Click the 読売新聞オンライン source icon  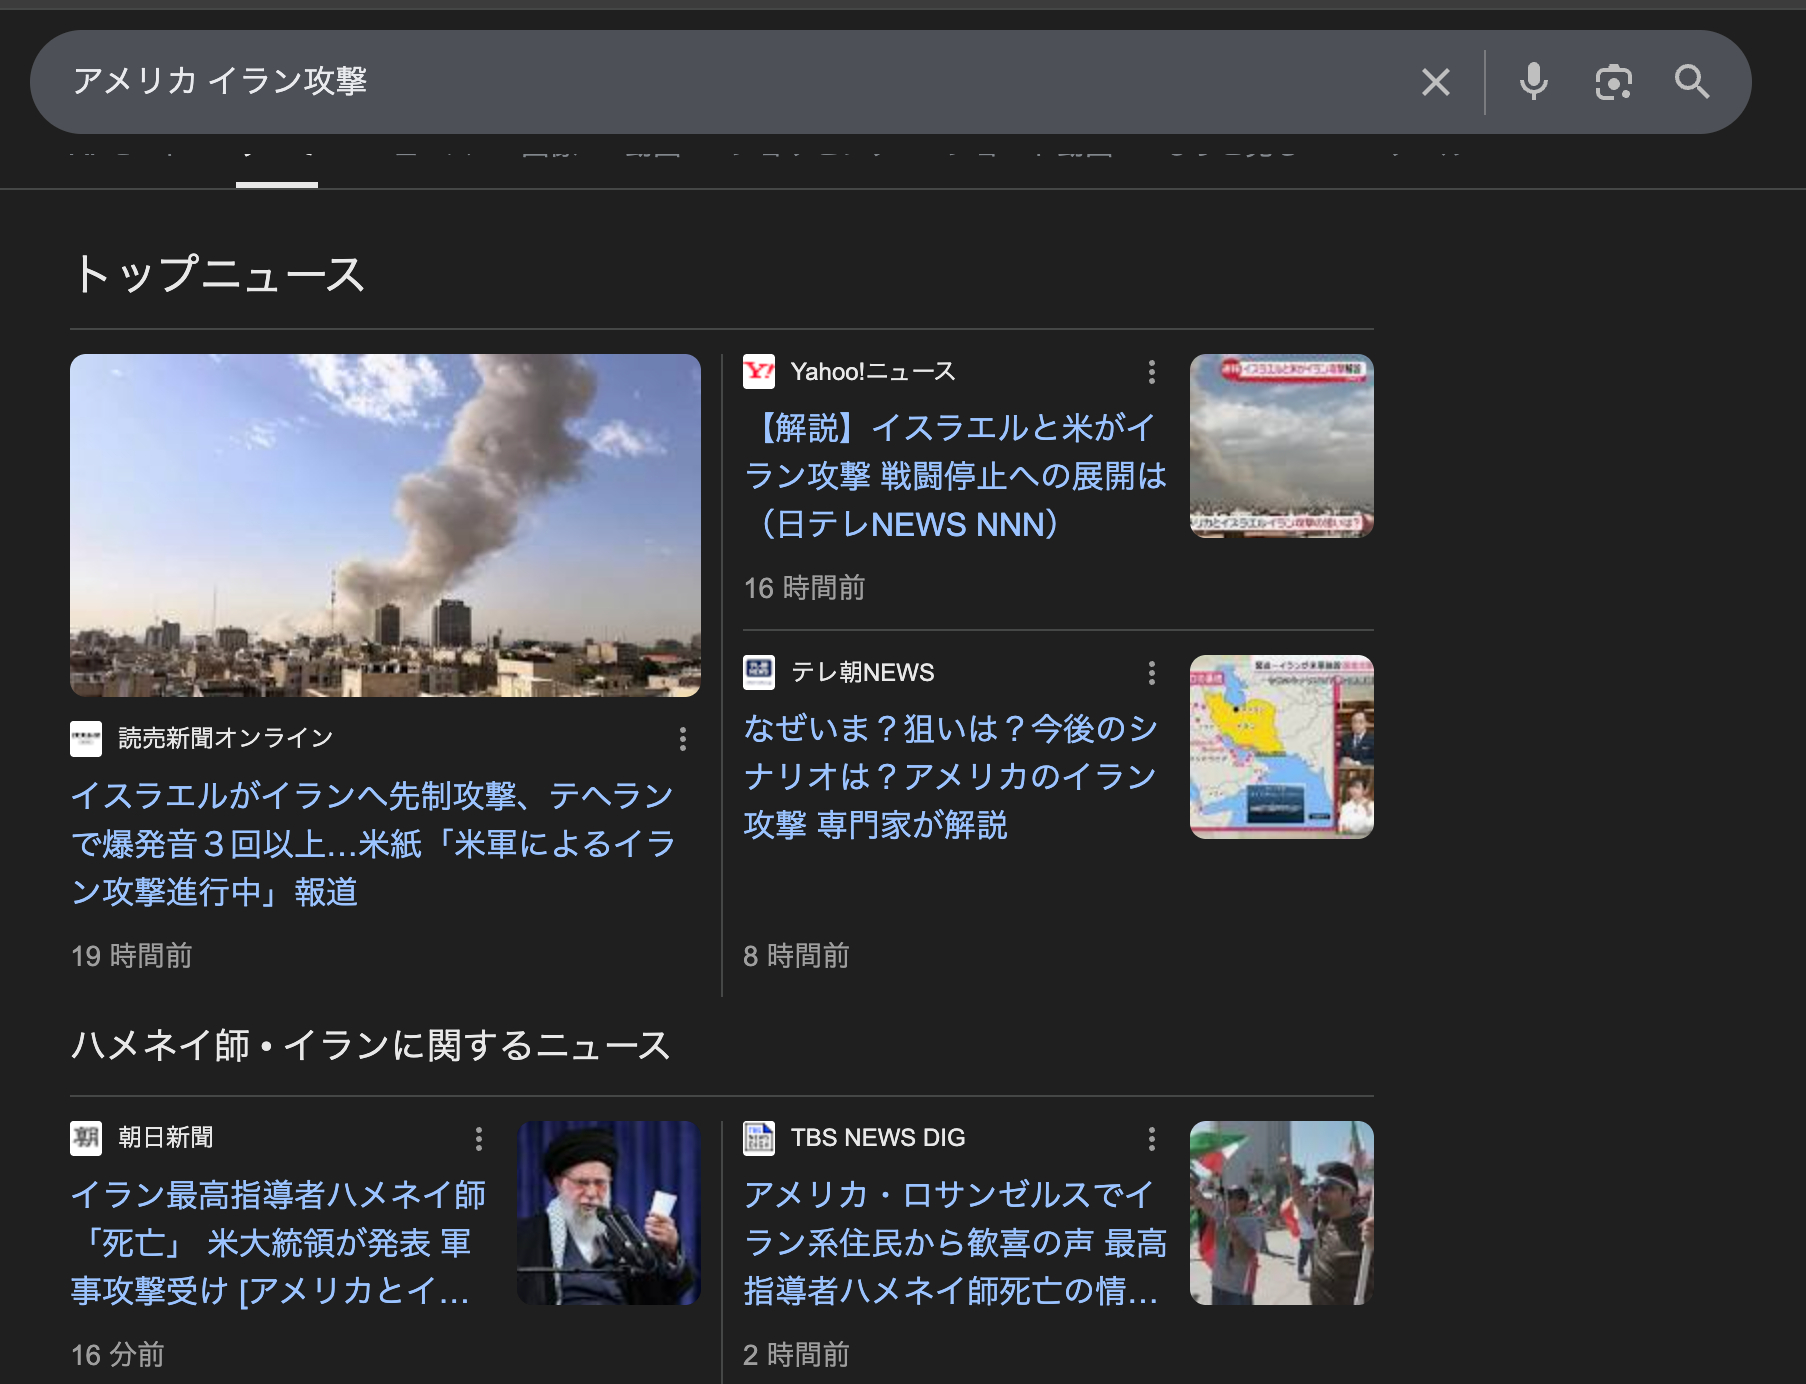[88, 737]
